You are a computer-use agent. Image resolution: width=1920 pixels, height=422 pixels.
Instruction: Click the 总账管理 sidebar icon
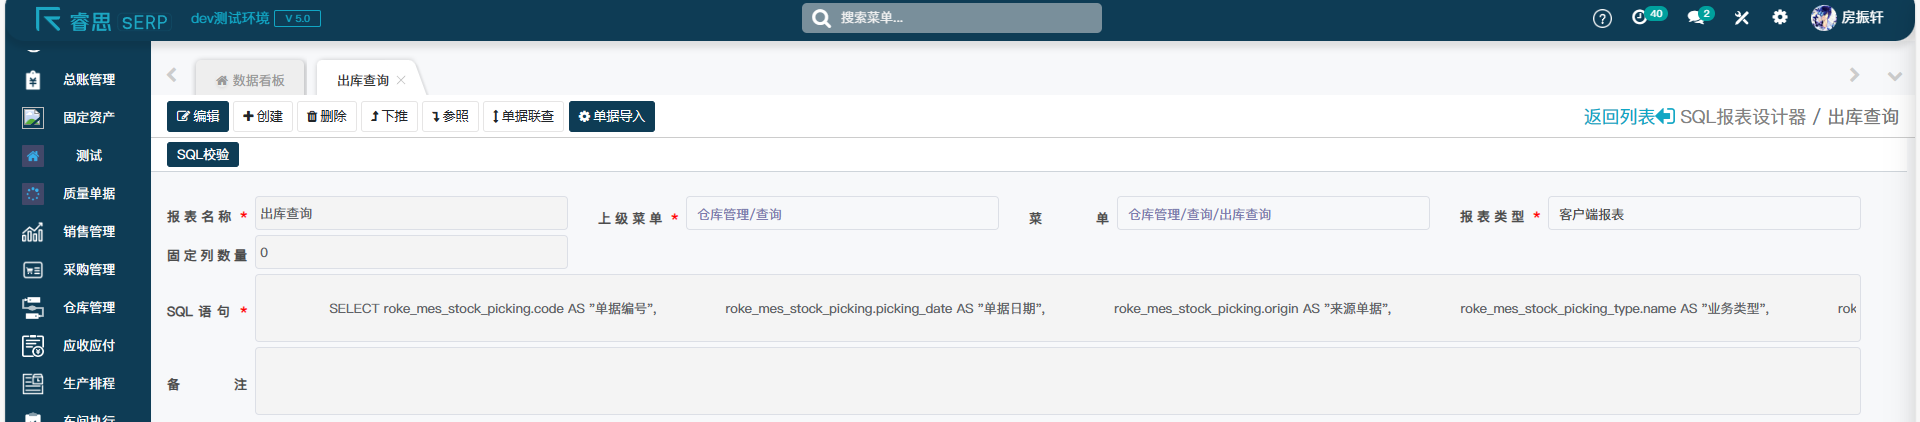tap(33, 80)
